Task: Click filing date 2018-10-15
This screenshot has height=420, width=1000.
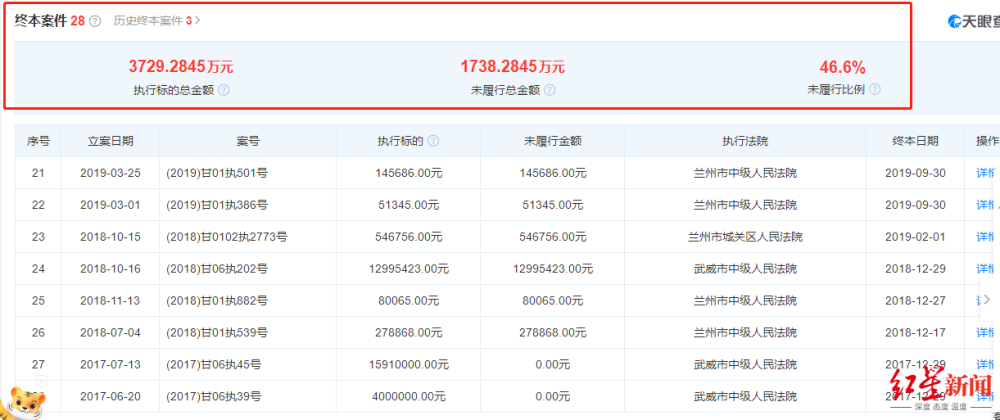Action: pos(110,236)
